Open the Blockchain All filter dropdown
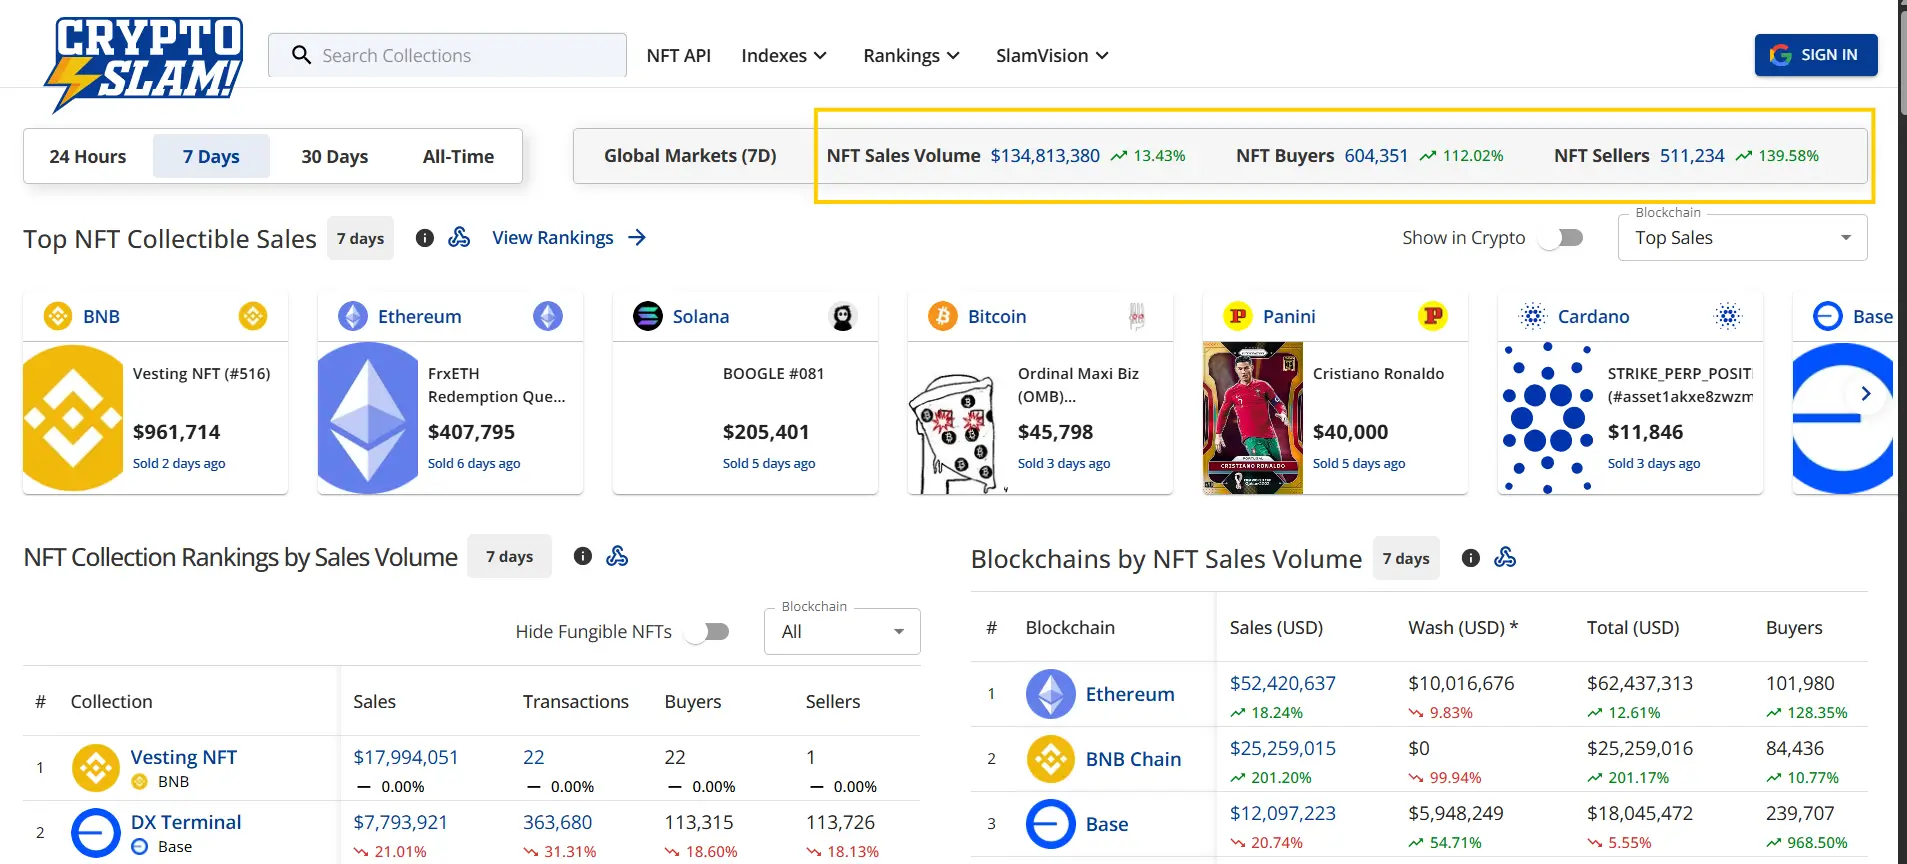The width and height of the screenshot is (1907, 864). (841, 632)
